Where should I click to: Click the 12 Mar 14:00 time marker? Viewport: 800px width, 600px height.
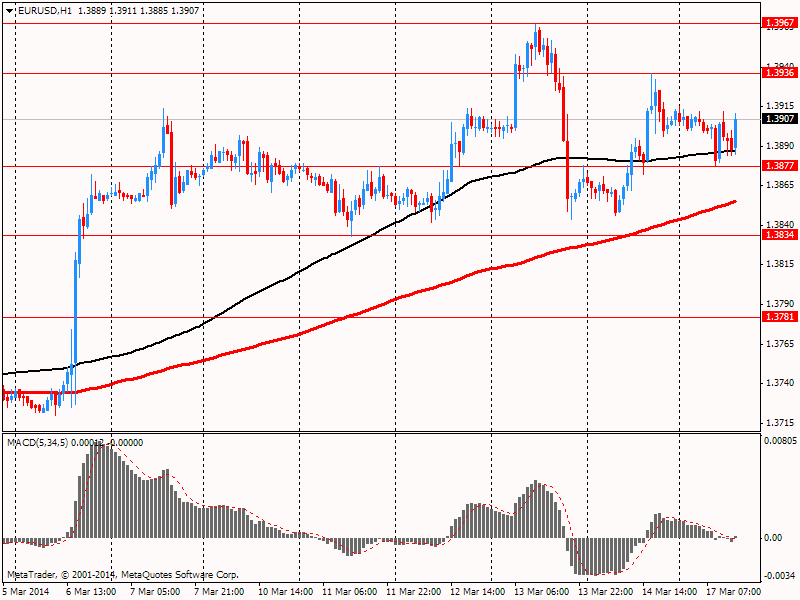pos(478,591)
